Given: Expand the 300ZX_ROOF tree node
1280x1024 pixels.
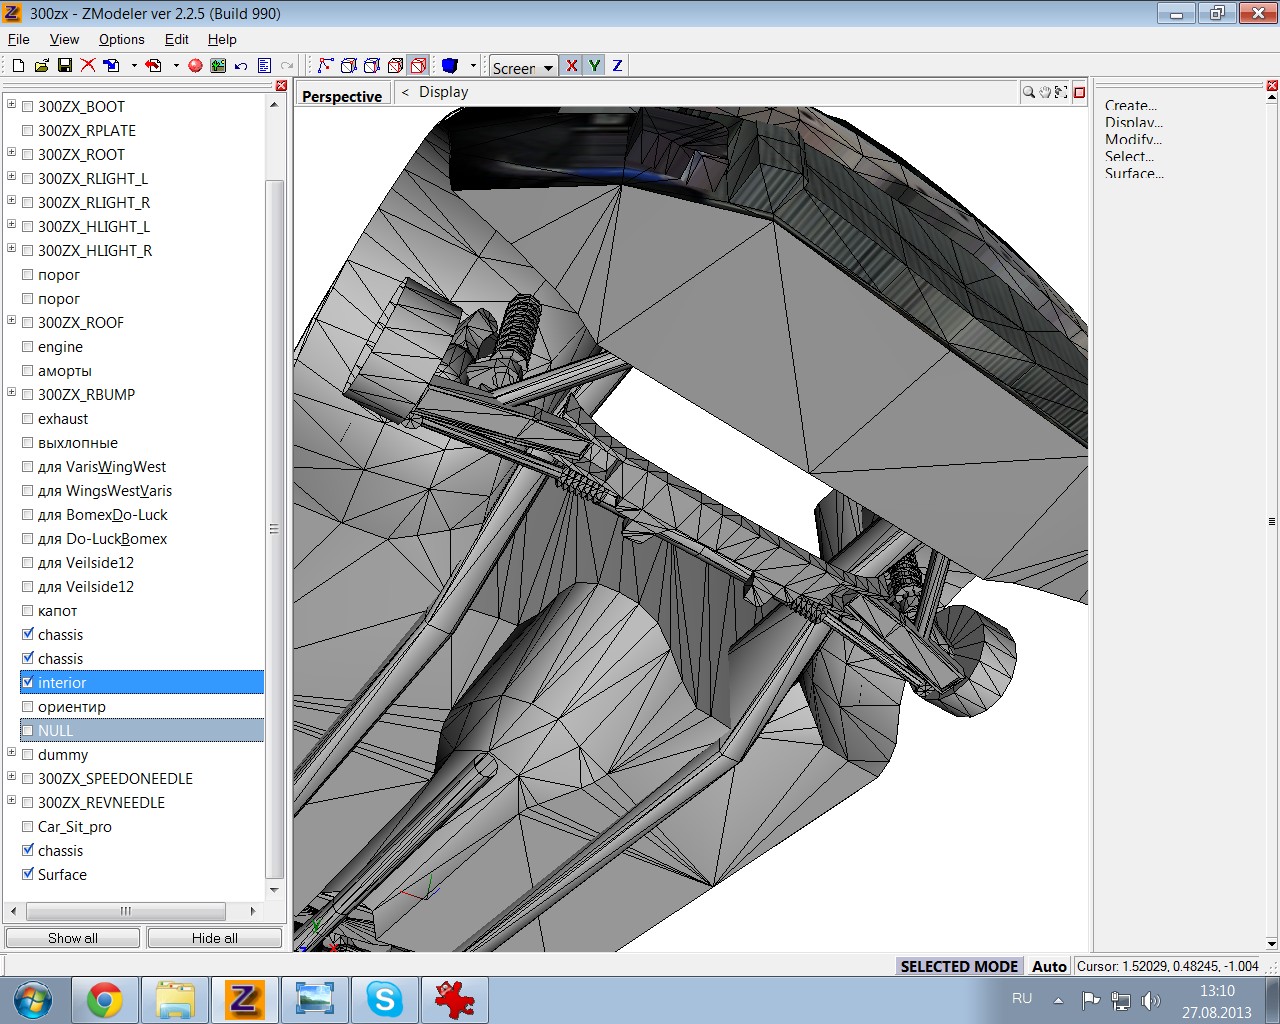Looking at the screenshot, I should (11, 320).
